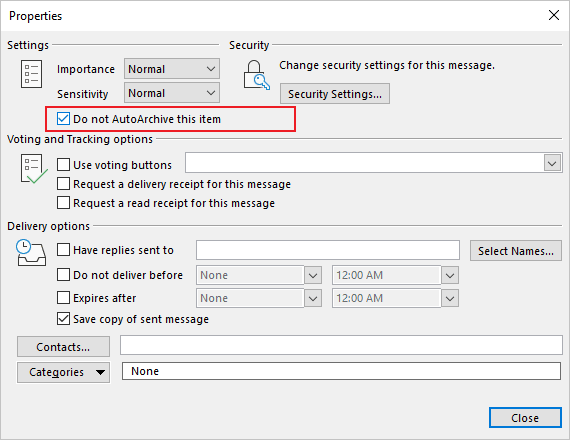Check Request a delivery receipt
Image resolution: width=570 pixels, height=440 pixels.
pos(63,184)
